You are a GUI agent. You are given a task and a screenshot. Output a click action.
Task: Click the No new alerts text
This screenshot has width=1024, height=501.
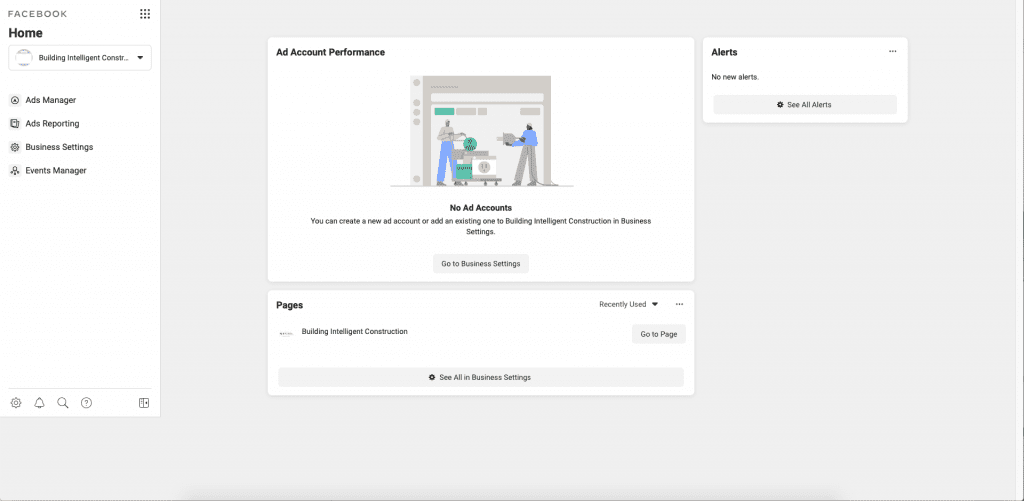click(x=735, y=77)
